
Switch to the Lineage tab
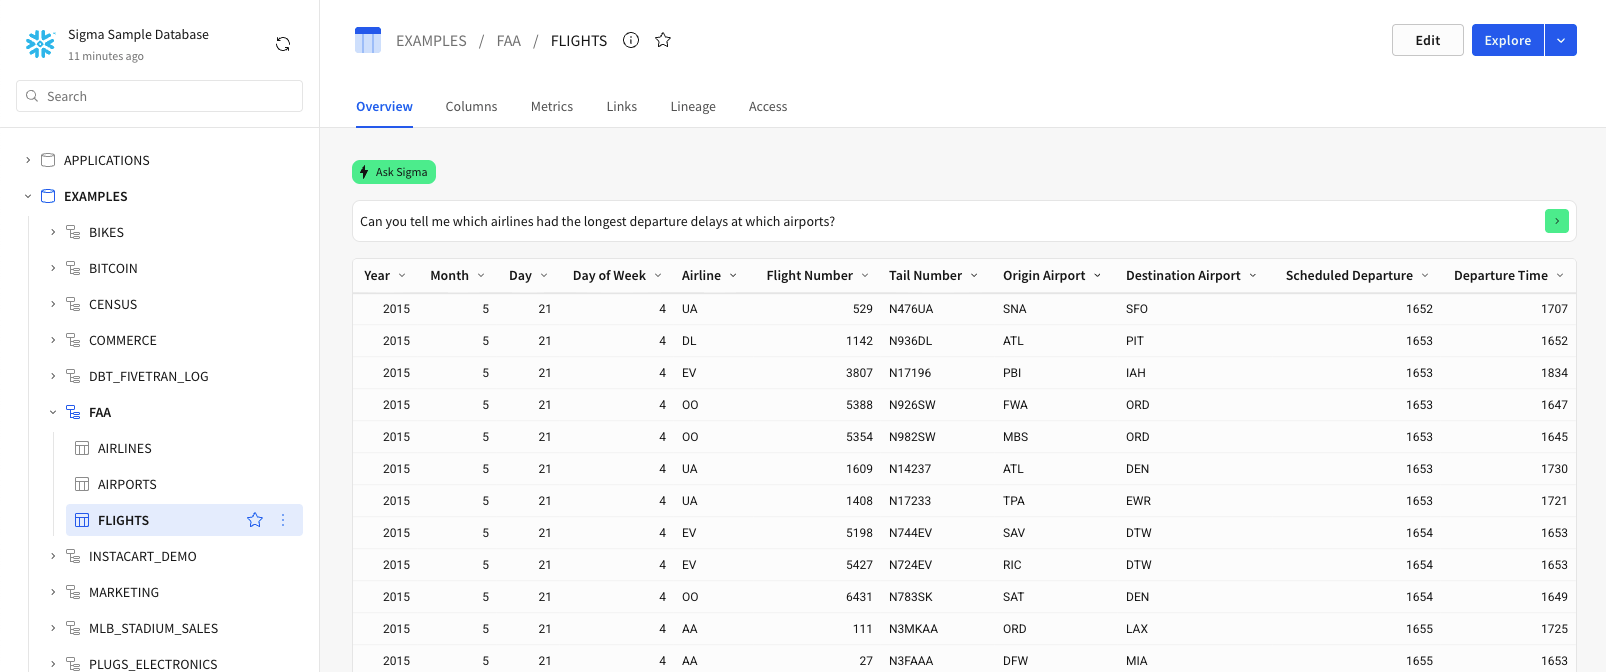[693, 107]
